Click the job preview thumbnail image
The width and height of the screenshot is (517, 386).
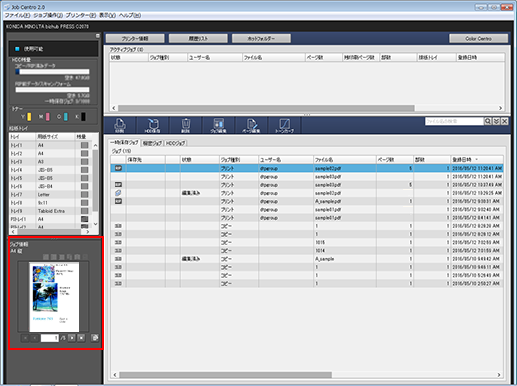(x=54, y=297)
